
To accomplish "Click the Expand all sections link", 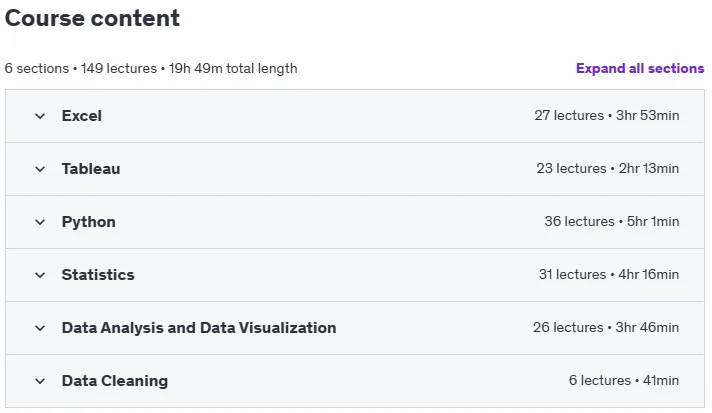I will (x=640, y=69).
